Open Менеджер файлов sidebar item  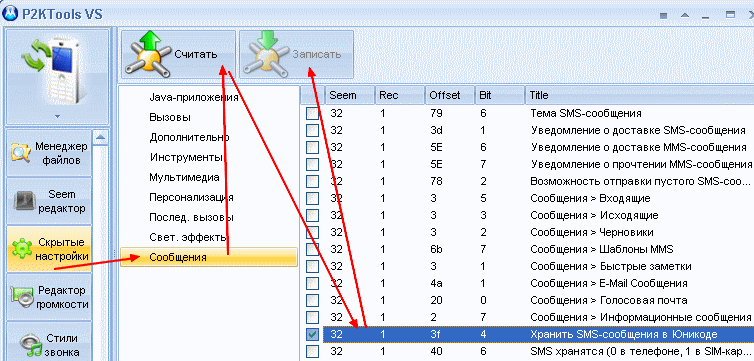[49, 153]
